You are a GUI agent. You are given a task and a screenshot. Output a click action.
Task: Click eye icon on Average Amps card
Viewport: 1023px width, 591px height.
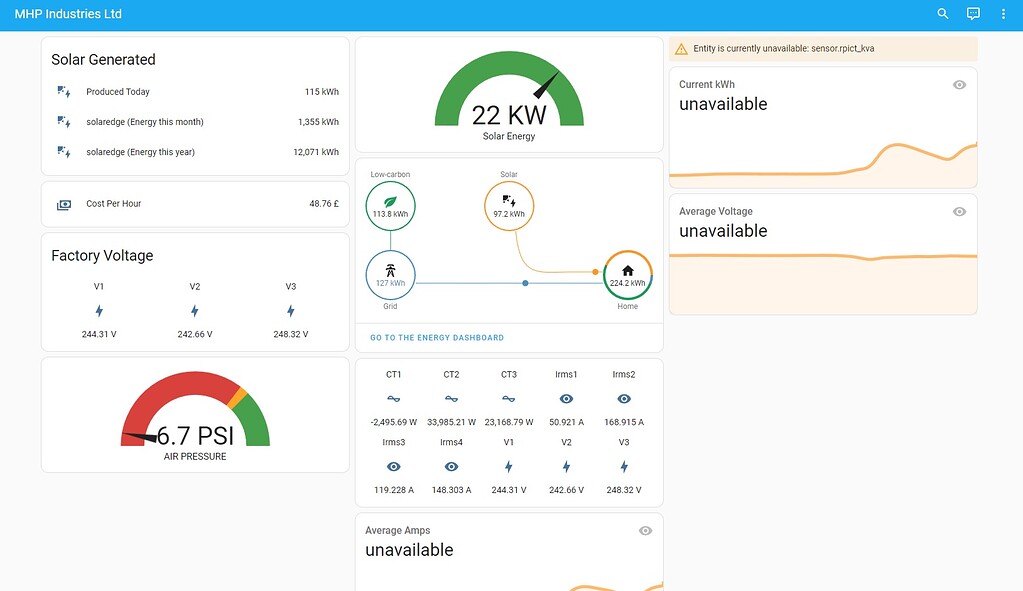pyautogui.click(x=646, y=531)
